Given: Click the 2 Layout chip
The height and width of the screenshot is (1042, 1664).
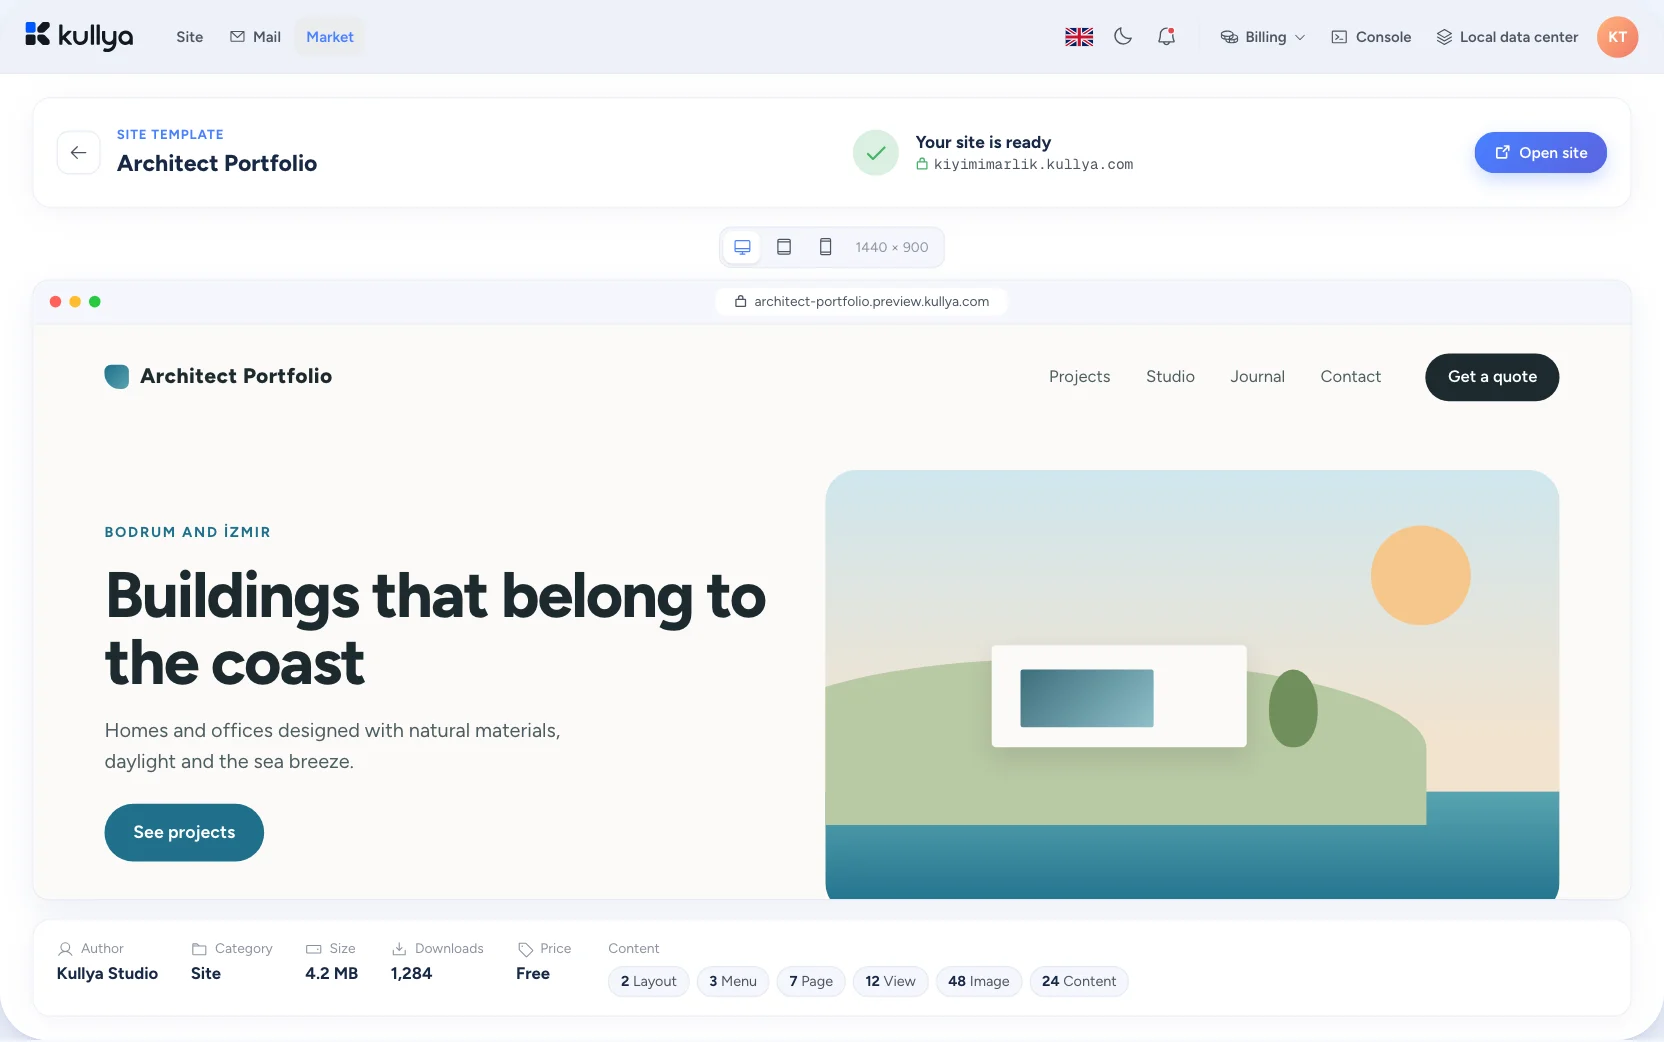Looking at the screenshot, I should (x=648, y=982).
